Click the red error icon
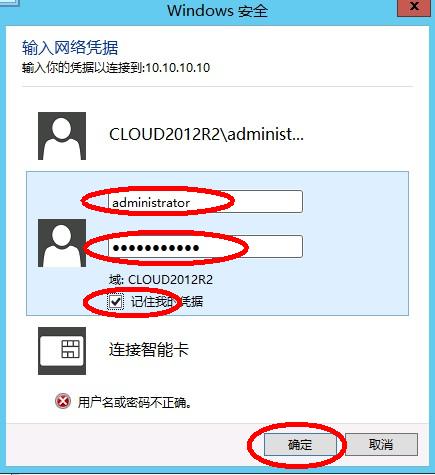 coord(63,401)
